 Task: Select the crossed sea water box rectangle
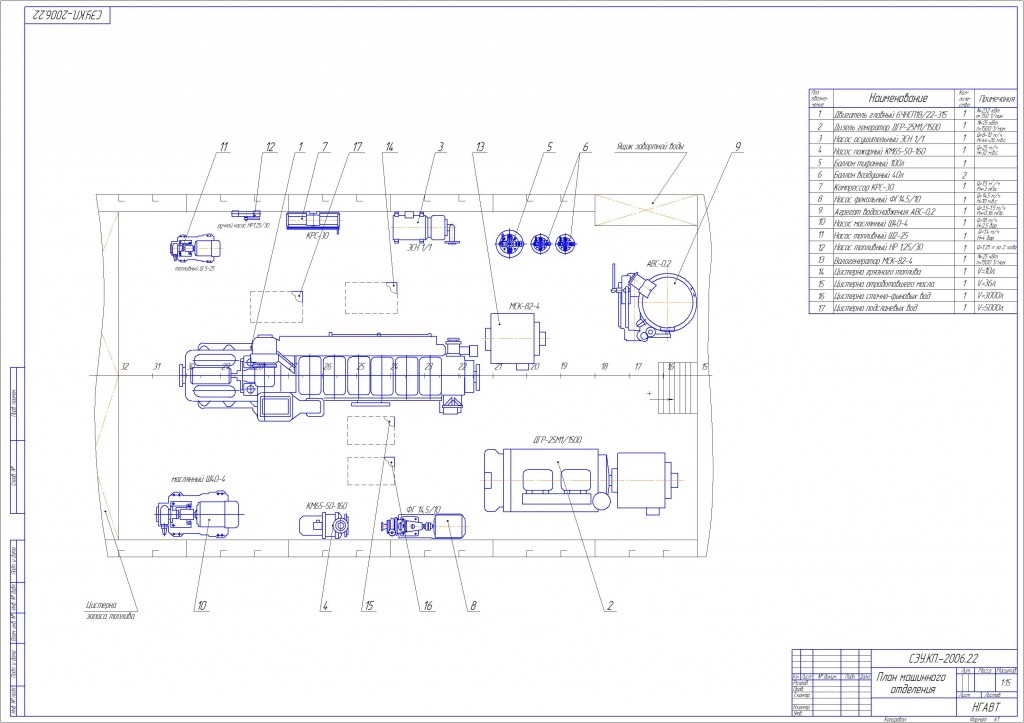(x=646, y=210)
